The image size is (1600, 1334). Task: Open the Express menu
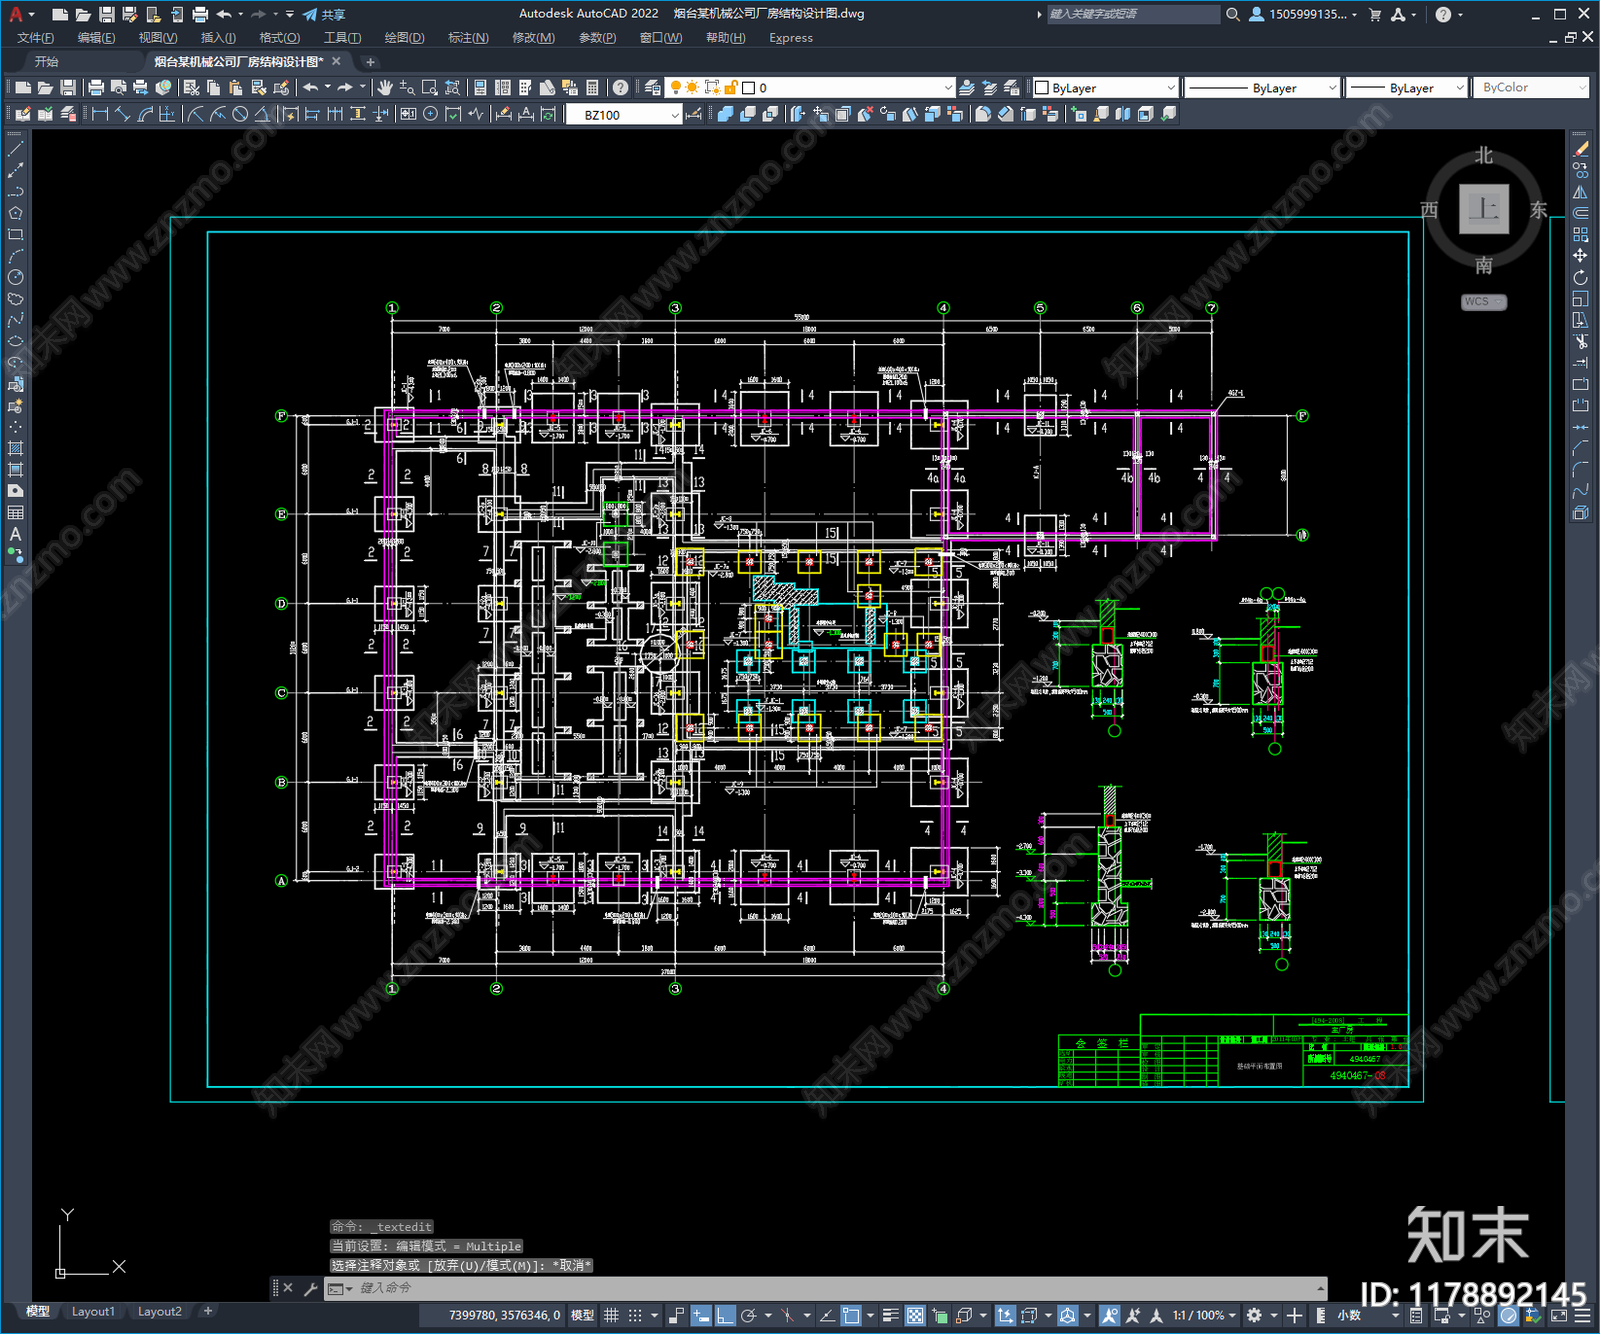click(x=791, y=38)
